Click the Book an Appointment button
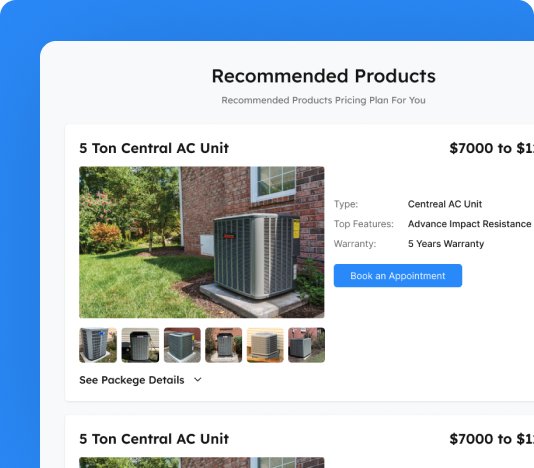The height and width of the screenshot is (468, 534). (398, 276)
